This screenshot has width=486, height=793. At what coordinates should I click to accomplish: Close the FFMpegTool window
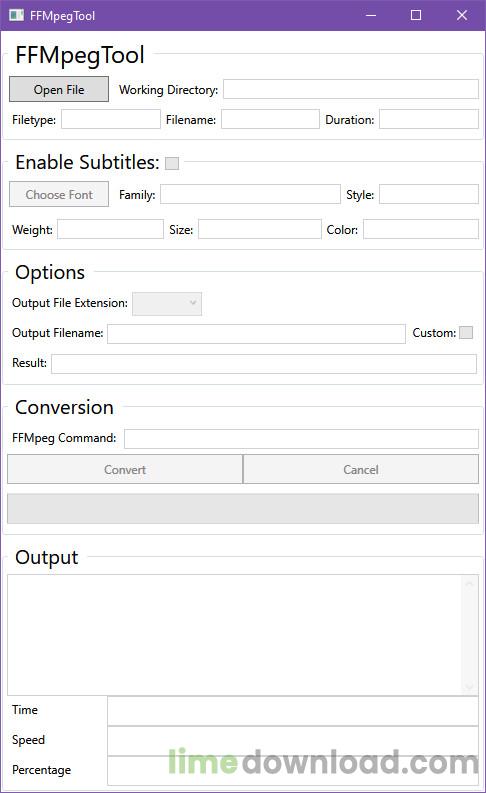[461, 15]
